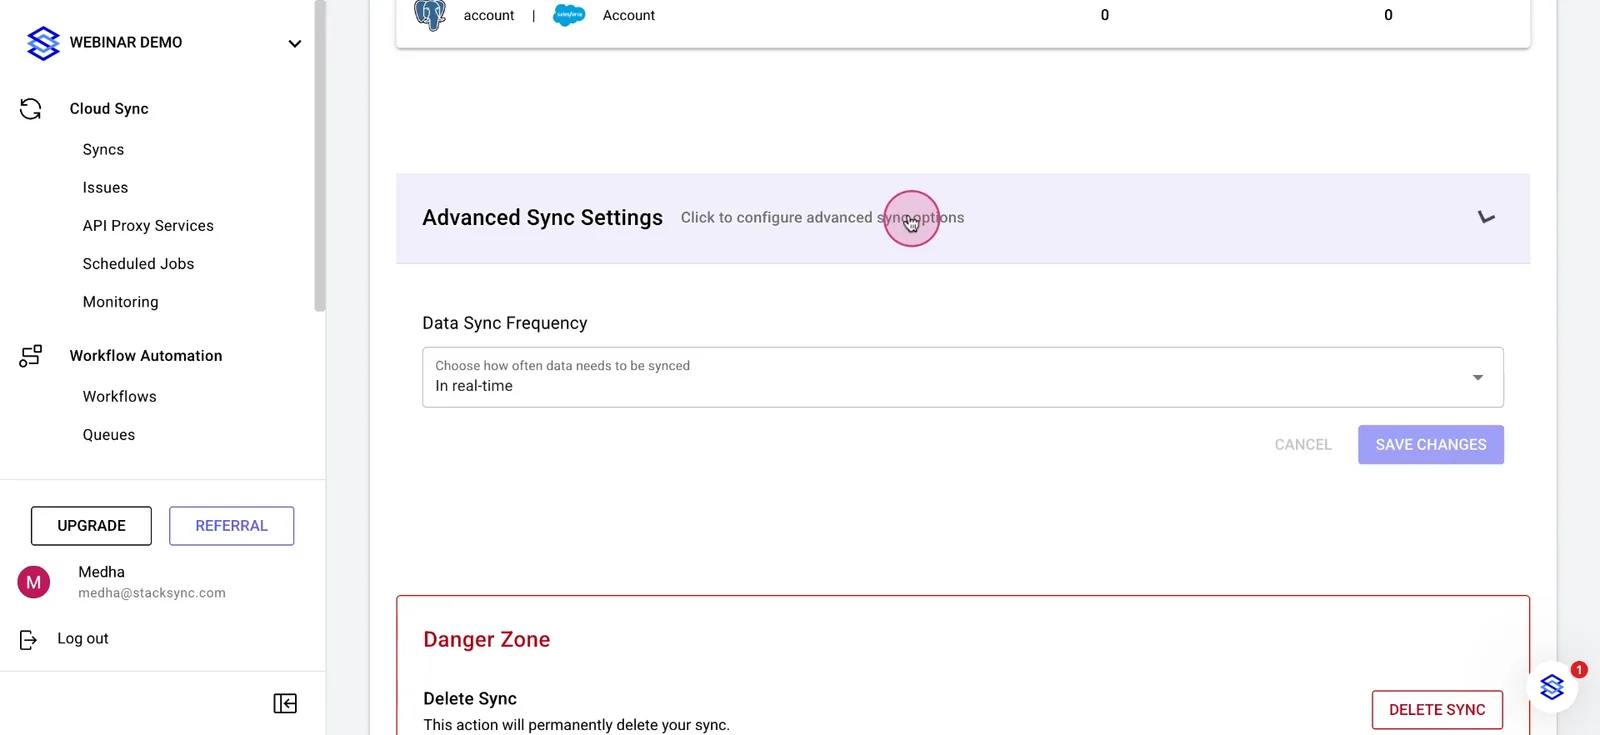Open the Webinar Demo workspace dropdown

tap(294, 43)
